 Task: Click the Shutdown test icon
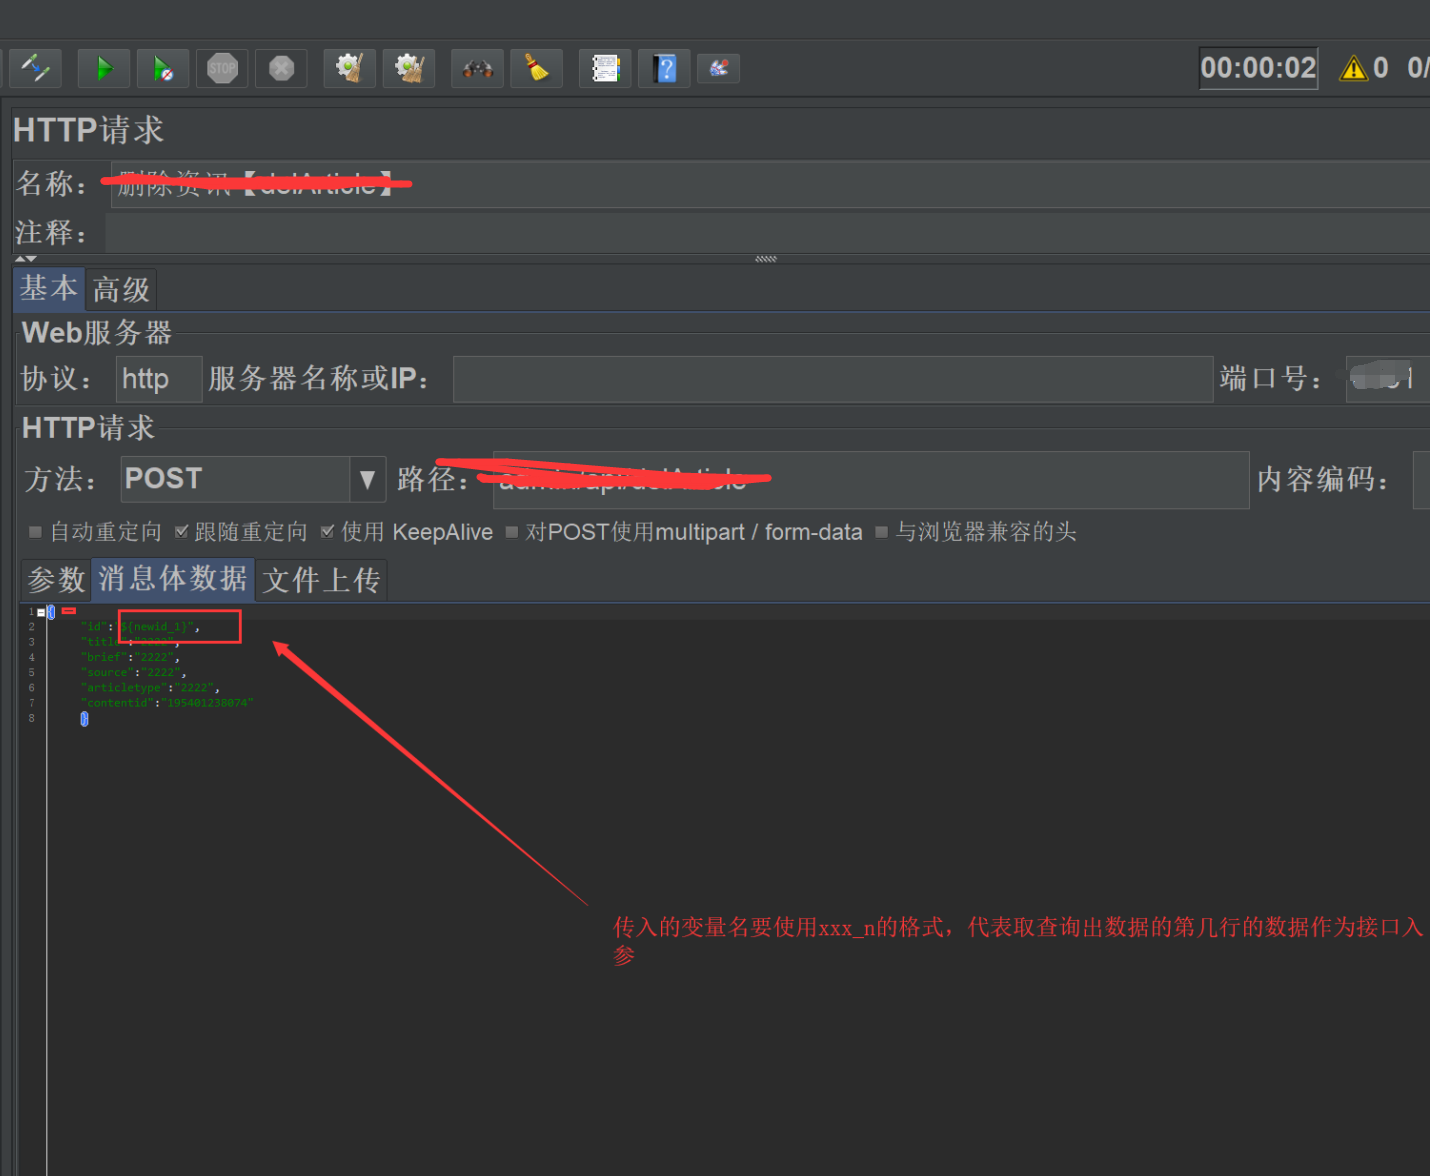coord(281,68)
